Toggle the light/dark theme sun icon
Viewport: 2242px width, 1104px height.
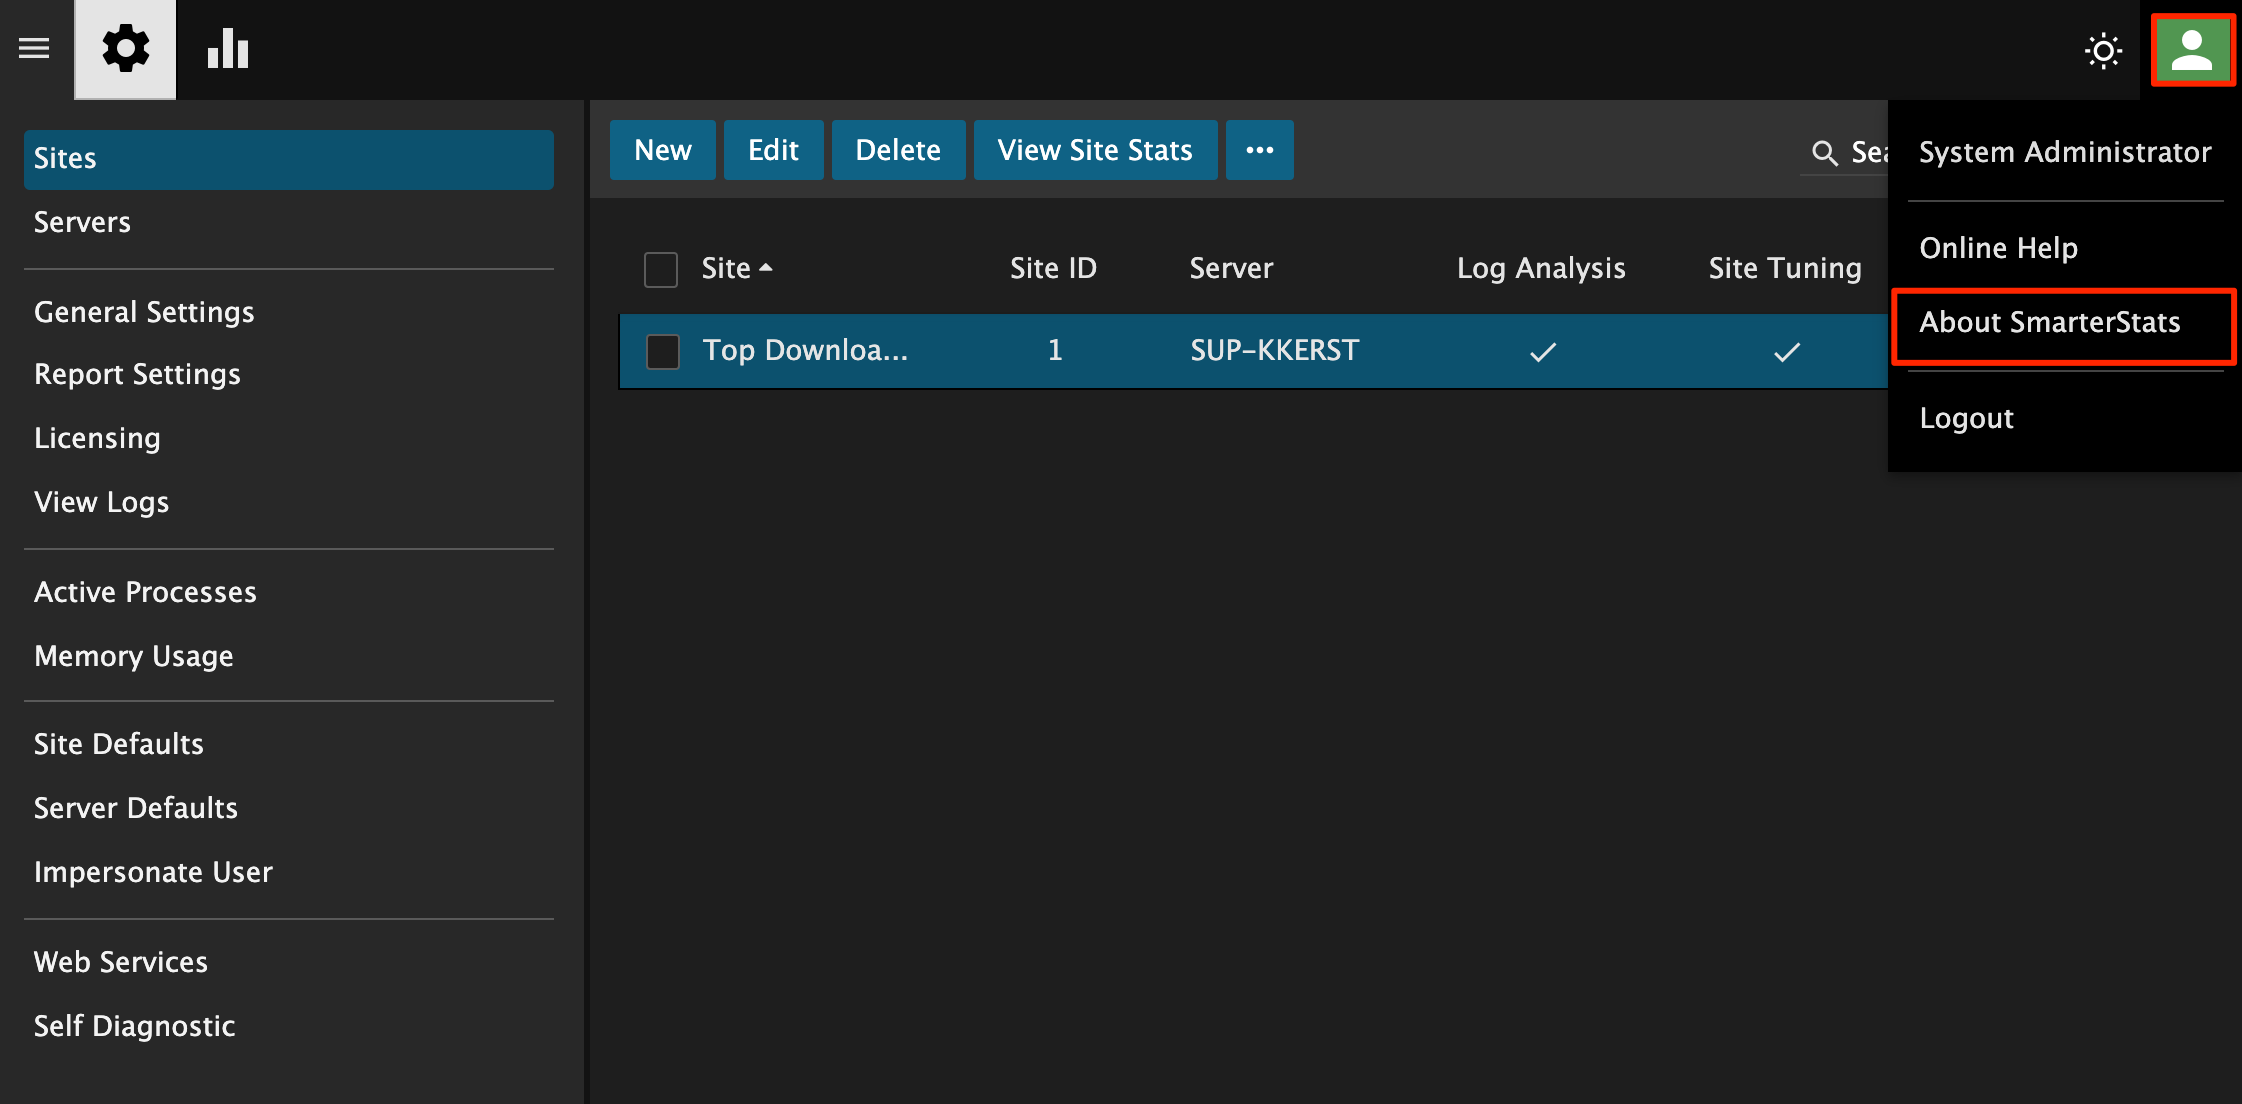click(x=2103, y=50)
